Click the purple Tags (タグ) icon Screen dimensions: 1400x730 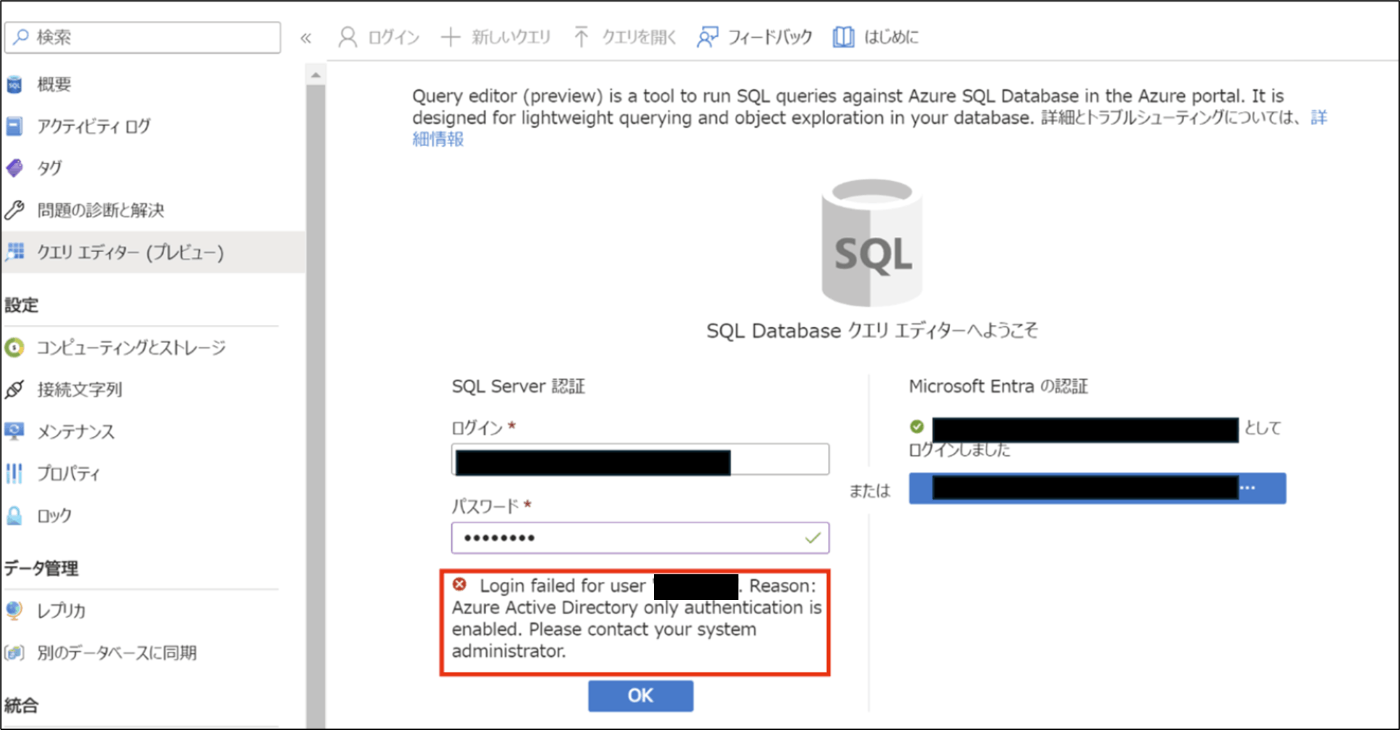click(x=14, y=169)
